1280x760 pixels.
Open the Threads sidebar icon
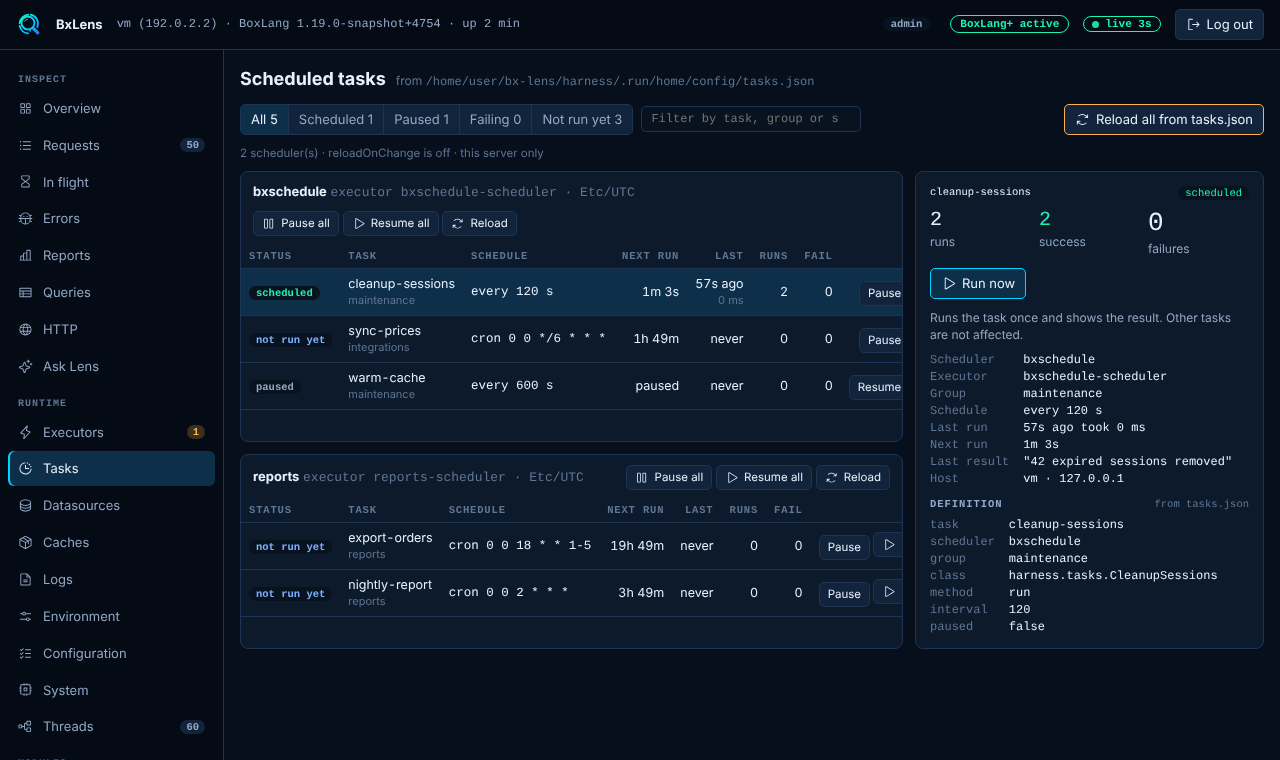pyautogui.click(x=25, y=726)
